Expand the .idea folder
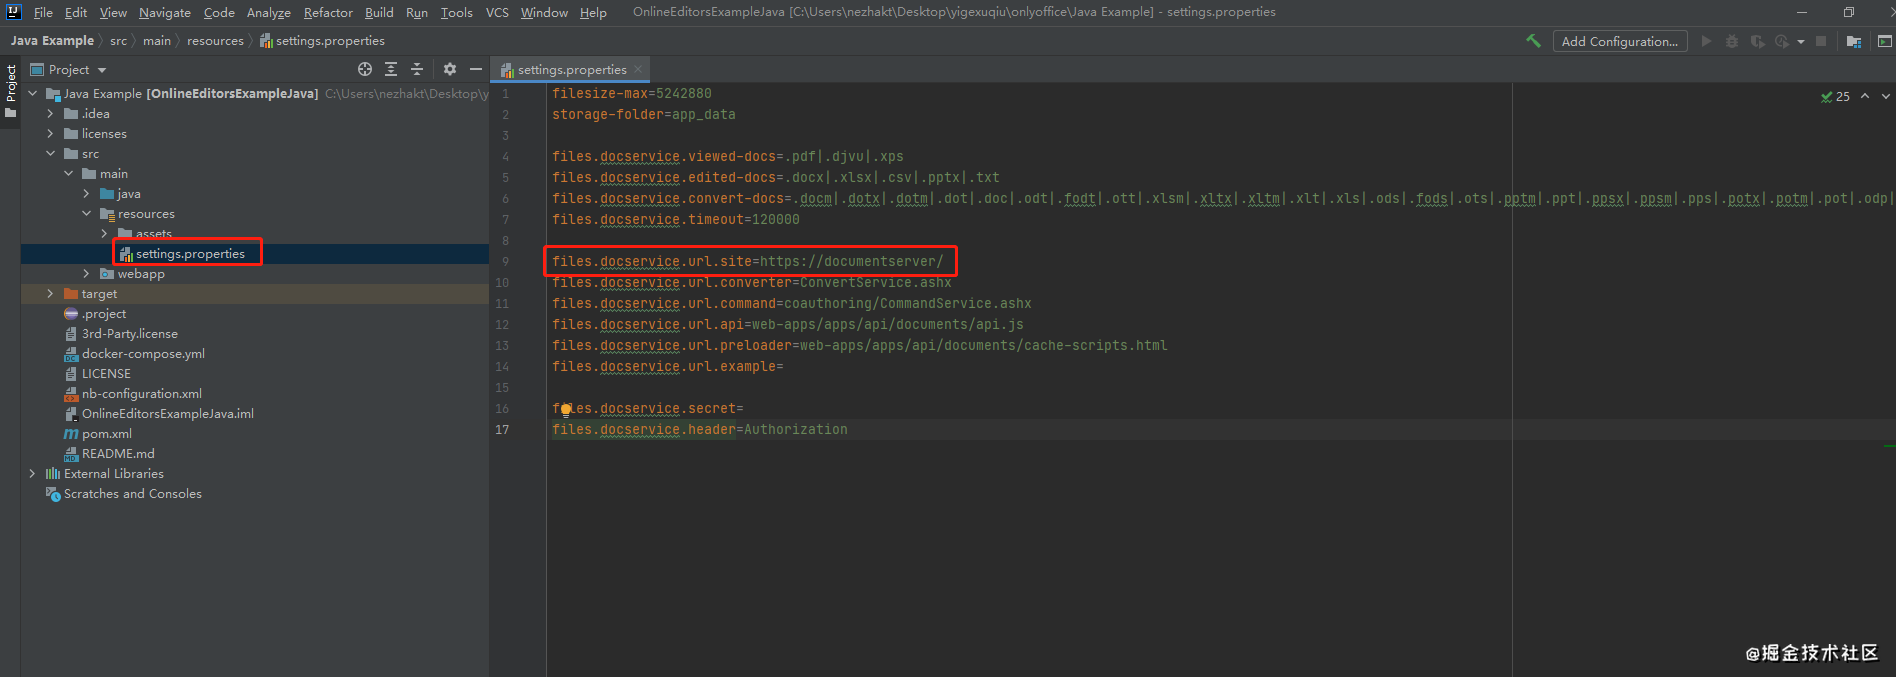This screenshot has height=677, width=1896. pyautogui.click(x=50, y=113)
